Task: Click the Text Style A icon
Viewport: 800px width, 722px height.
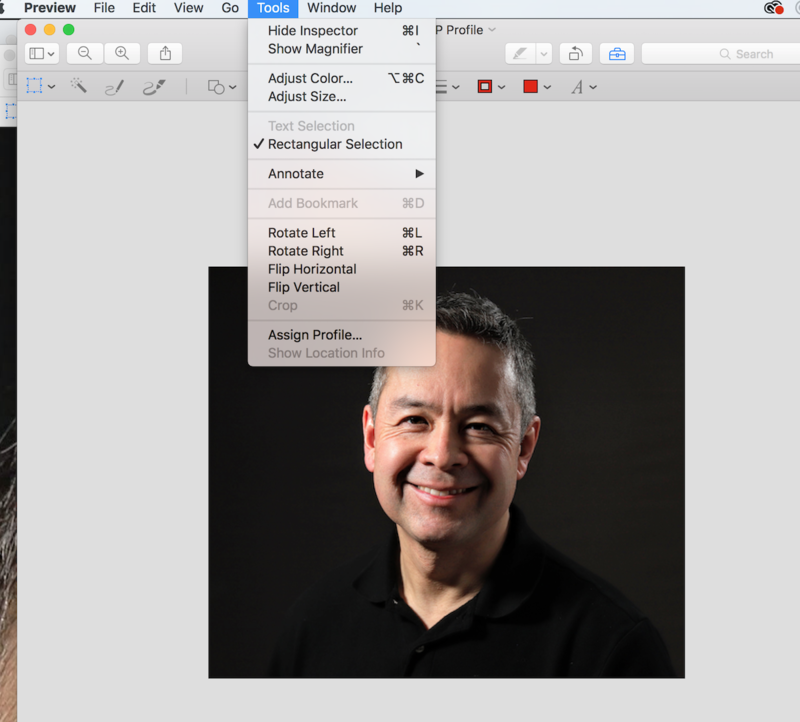Action: click(x=577, y=87)
